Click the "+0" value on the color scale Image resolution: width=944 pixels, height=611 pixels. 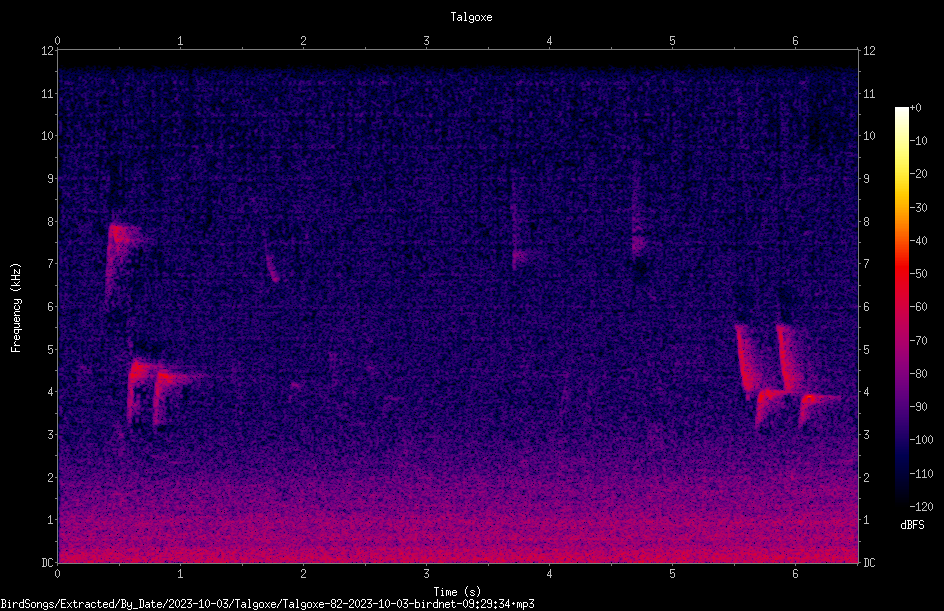pos(915,108)
